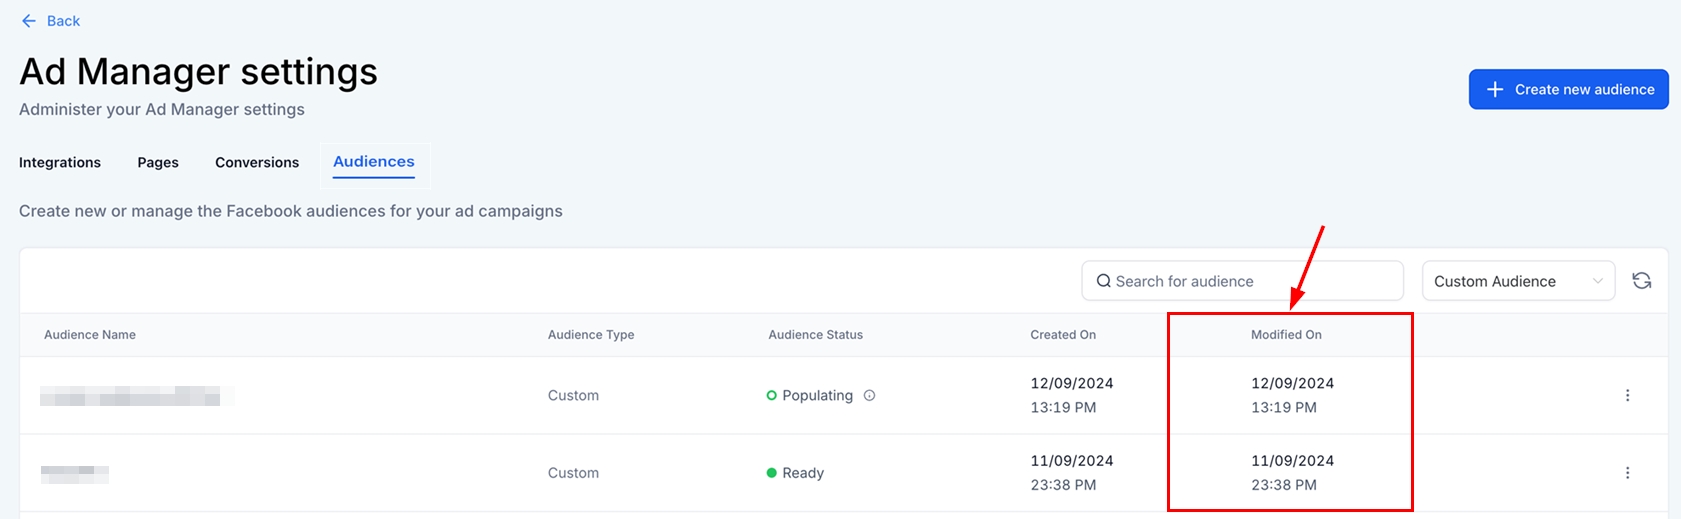Click the plus icon for new audience
The image size is (1681, 519).
1495,90
